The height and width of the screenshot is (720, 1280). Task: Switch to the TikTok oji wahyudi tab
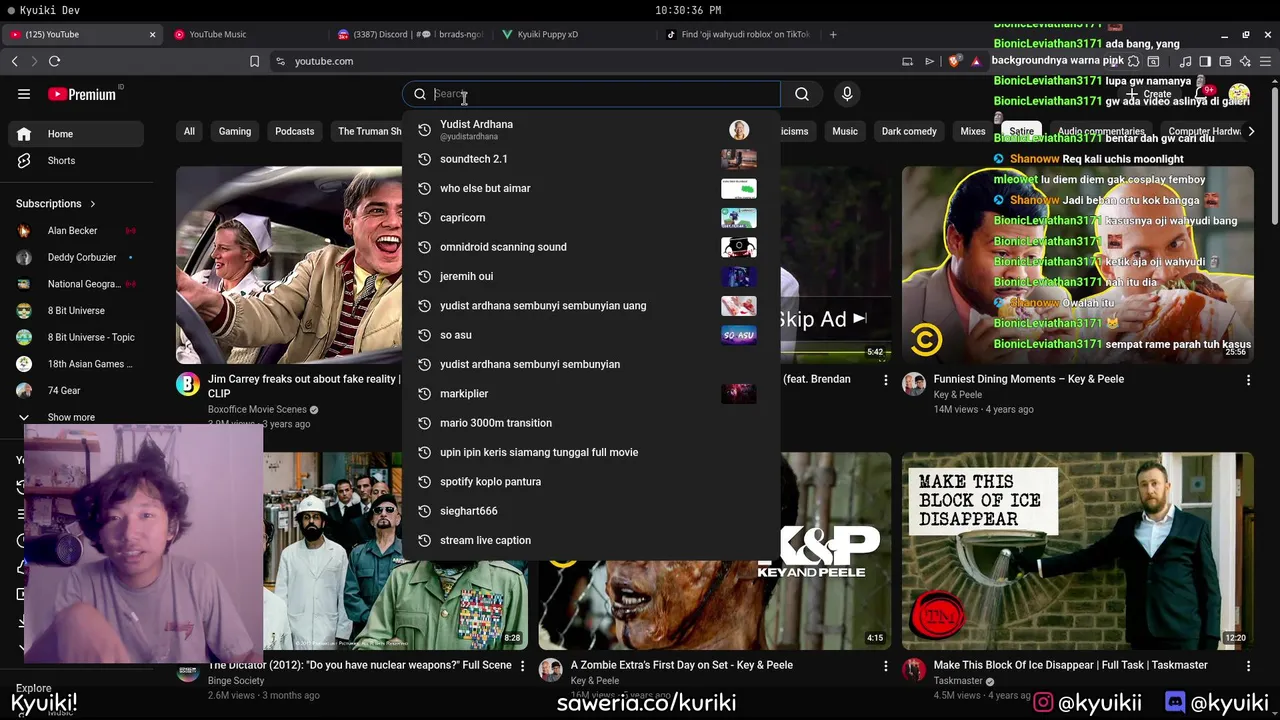click(740, 34)
